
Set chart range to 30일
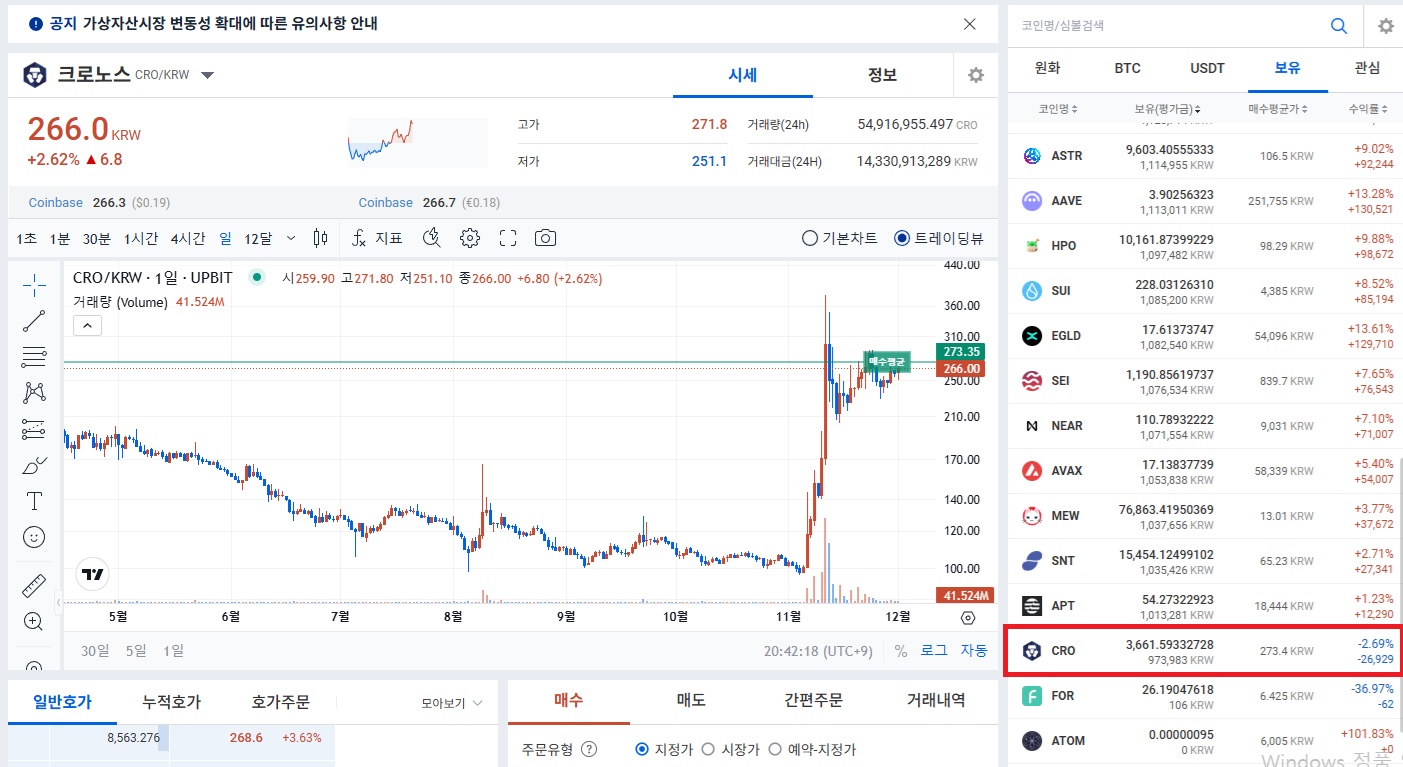coord(95,651)
